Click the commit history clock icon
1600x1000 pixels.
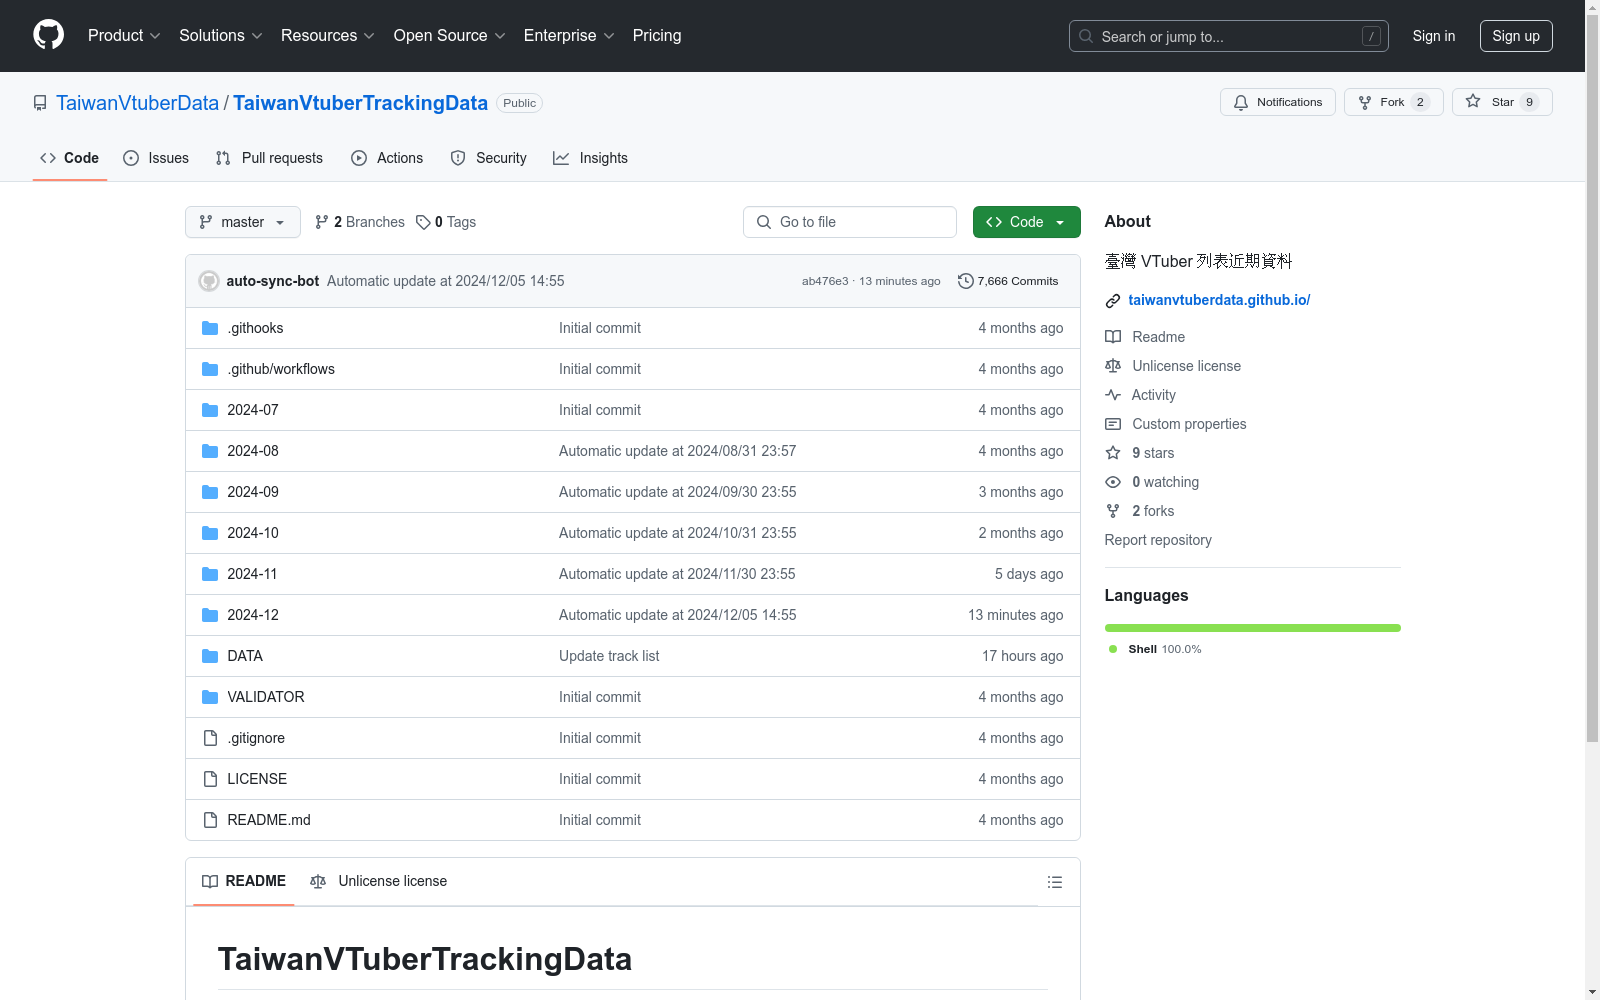[966, 281]
